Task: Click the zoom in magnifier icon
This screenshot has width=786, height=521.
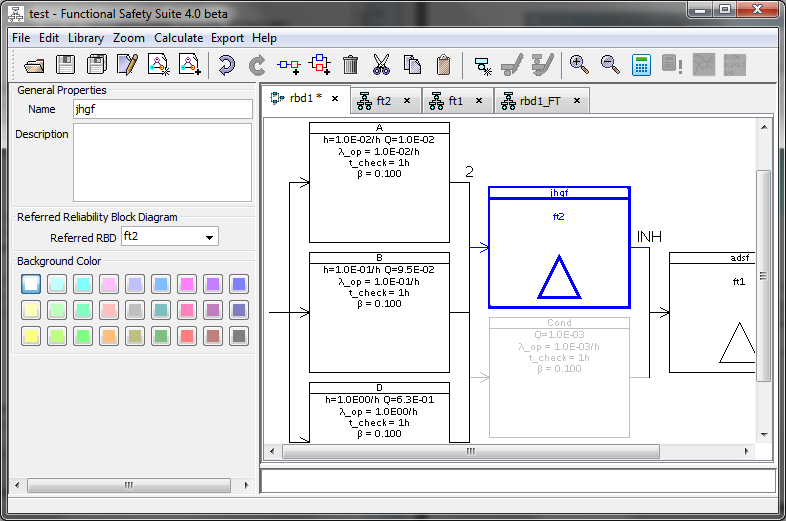Action: 579,65
